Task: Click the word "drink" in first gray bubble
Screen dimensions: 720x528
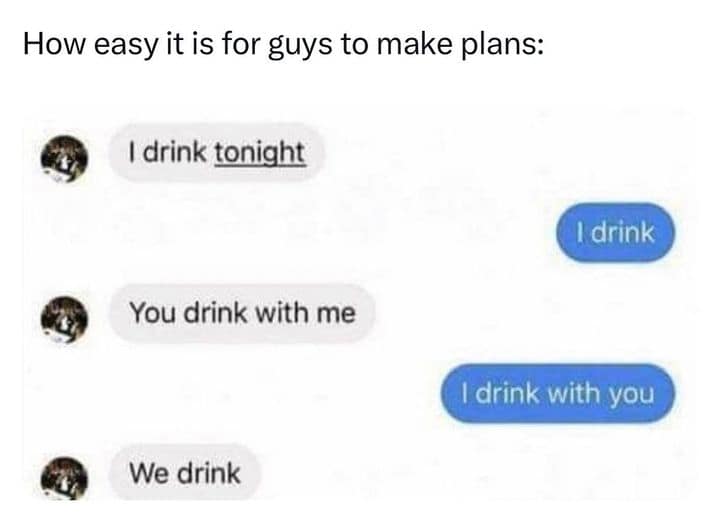Action: coord(174,152)
